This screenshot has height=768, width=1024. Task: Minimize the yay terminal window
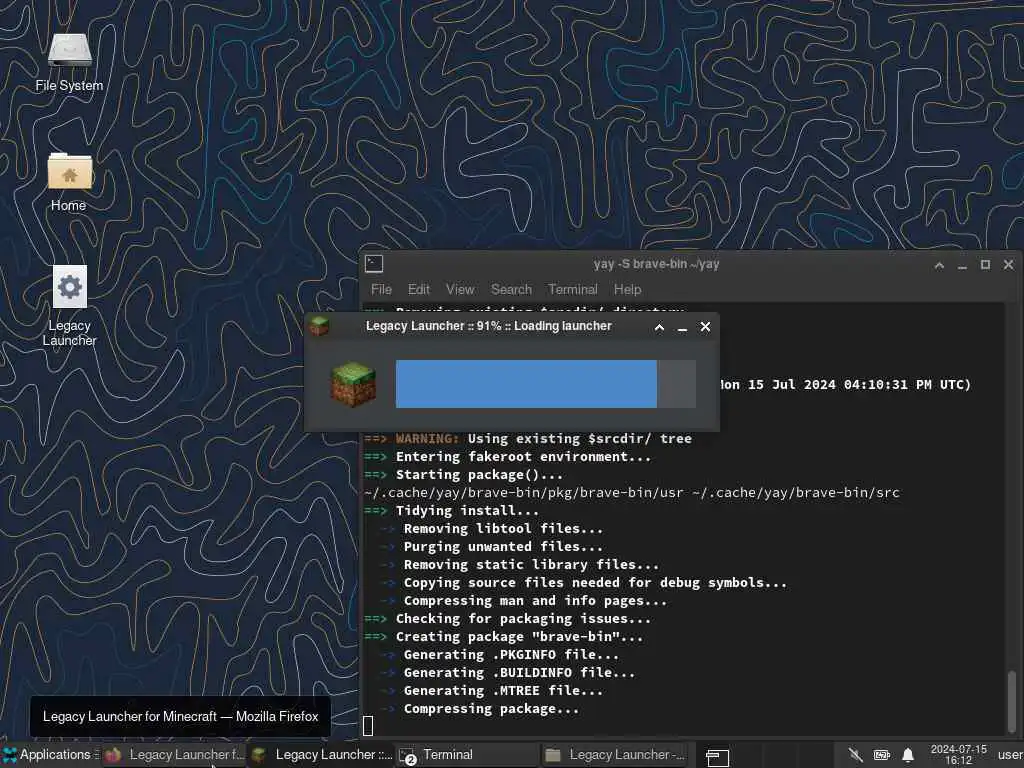(962, 265)
